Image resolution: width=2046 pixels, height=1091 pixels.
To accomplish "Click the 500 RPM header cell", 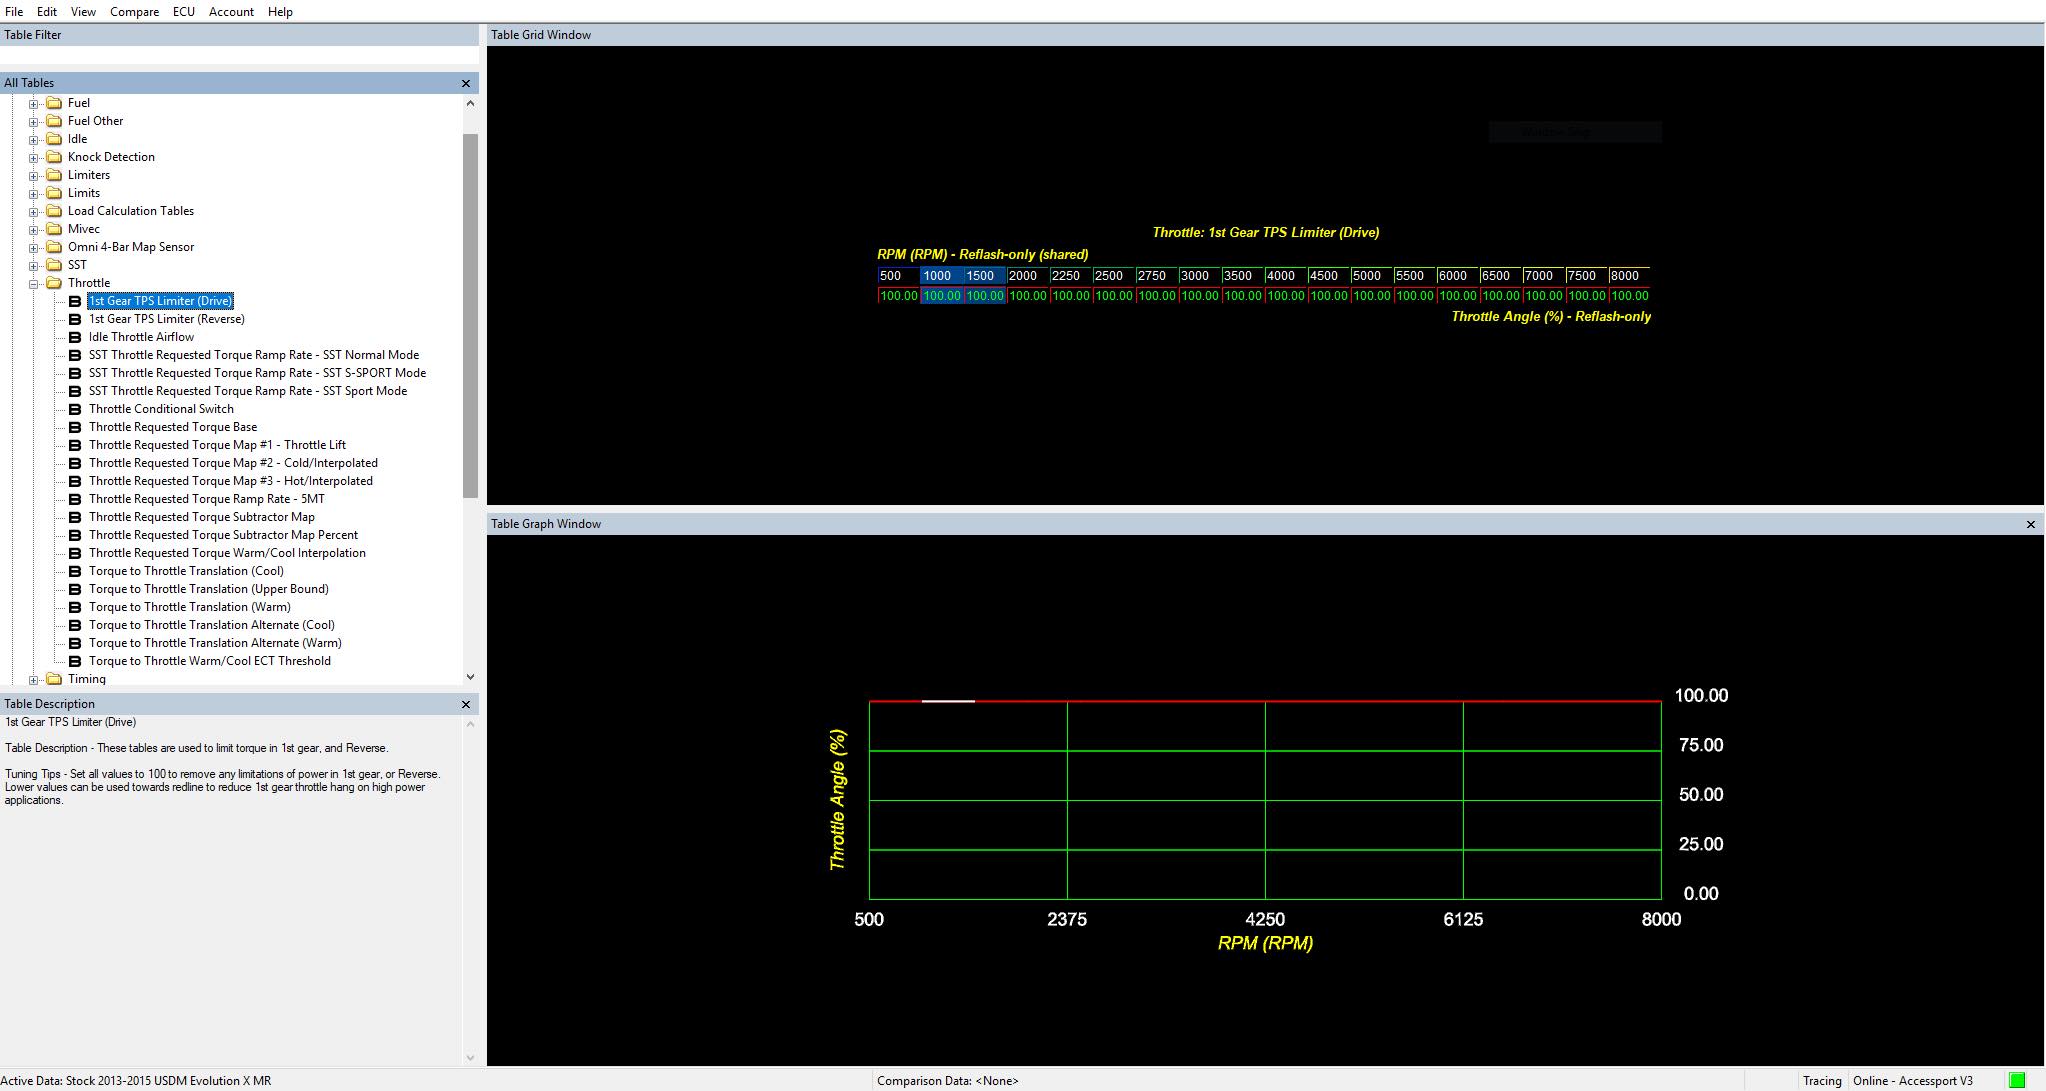I will [x=899, y=276].
